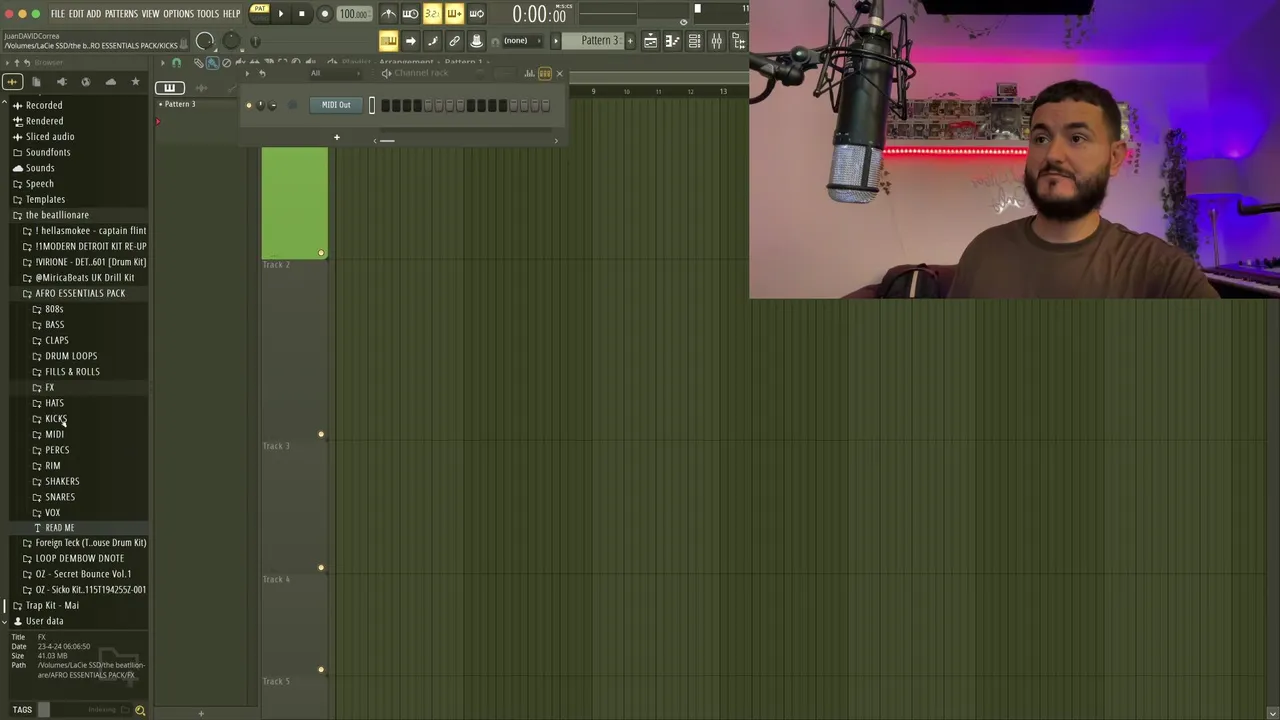Click the piano icon in pattern picker
Viewport: 1280px width, 720px height.
point(169,88)
